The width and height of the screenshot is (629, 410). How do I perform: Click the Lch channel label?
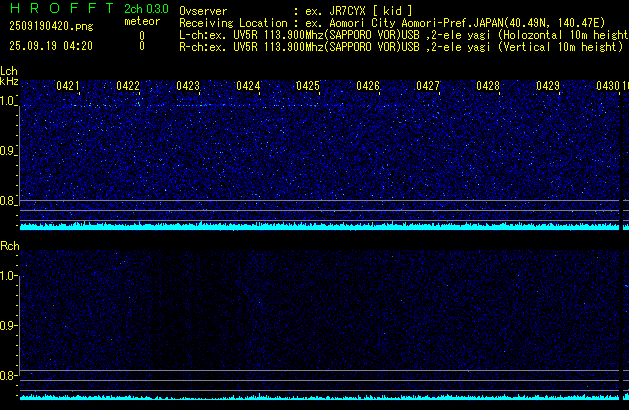pos(9,71)
